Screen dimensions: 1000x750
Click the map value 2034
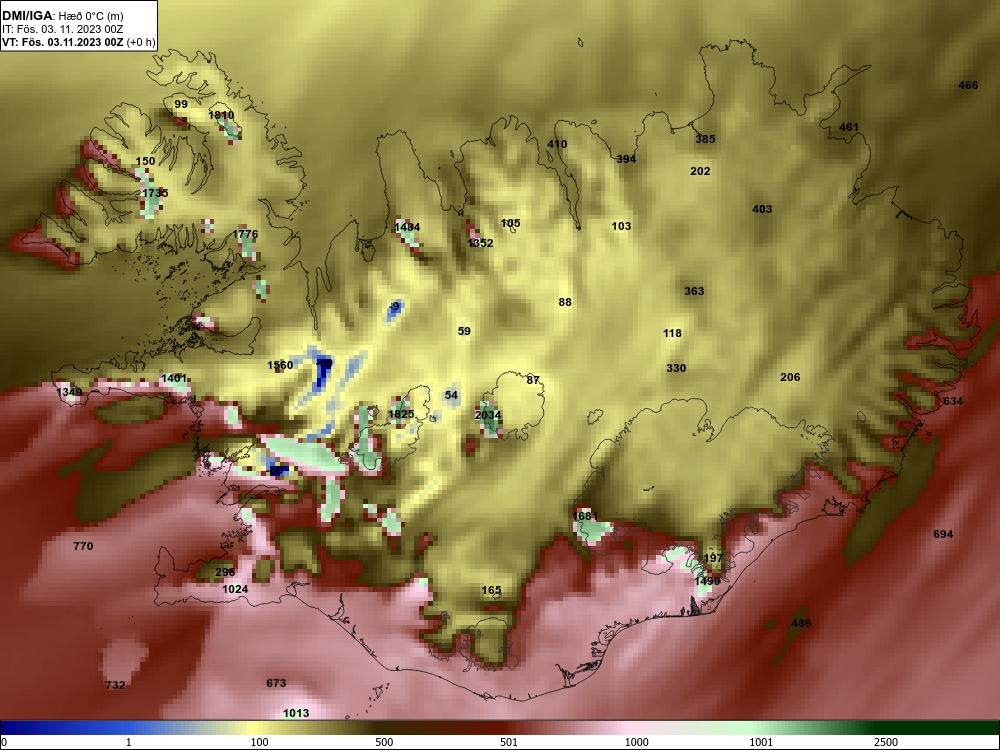488,416
